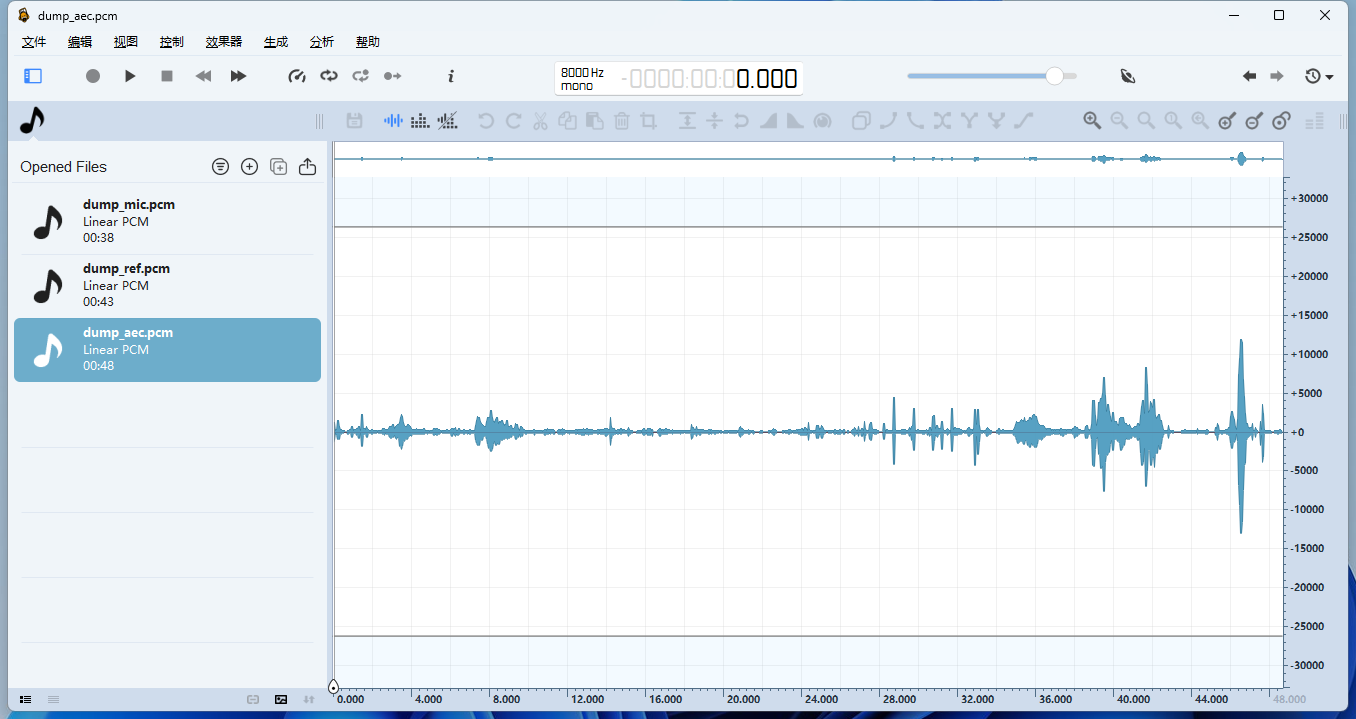Switch to waveform view

click(394, 121)
